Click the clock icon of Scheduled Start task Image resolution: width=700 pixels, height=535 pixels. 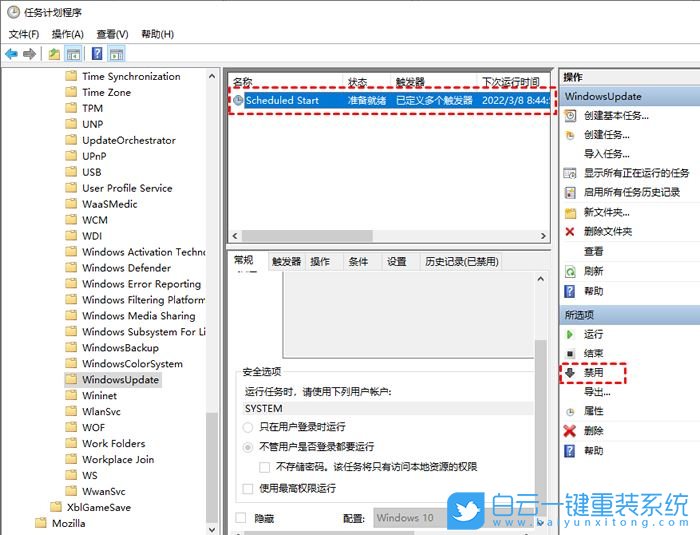coord(238,100)
